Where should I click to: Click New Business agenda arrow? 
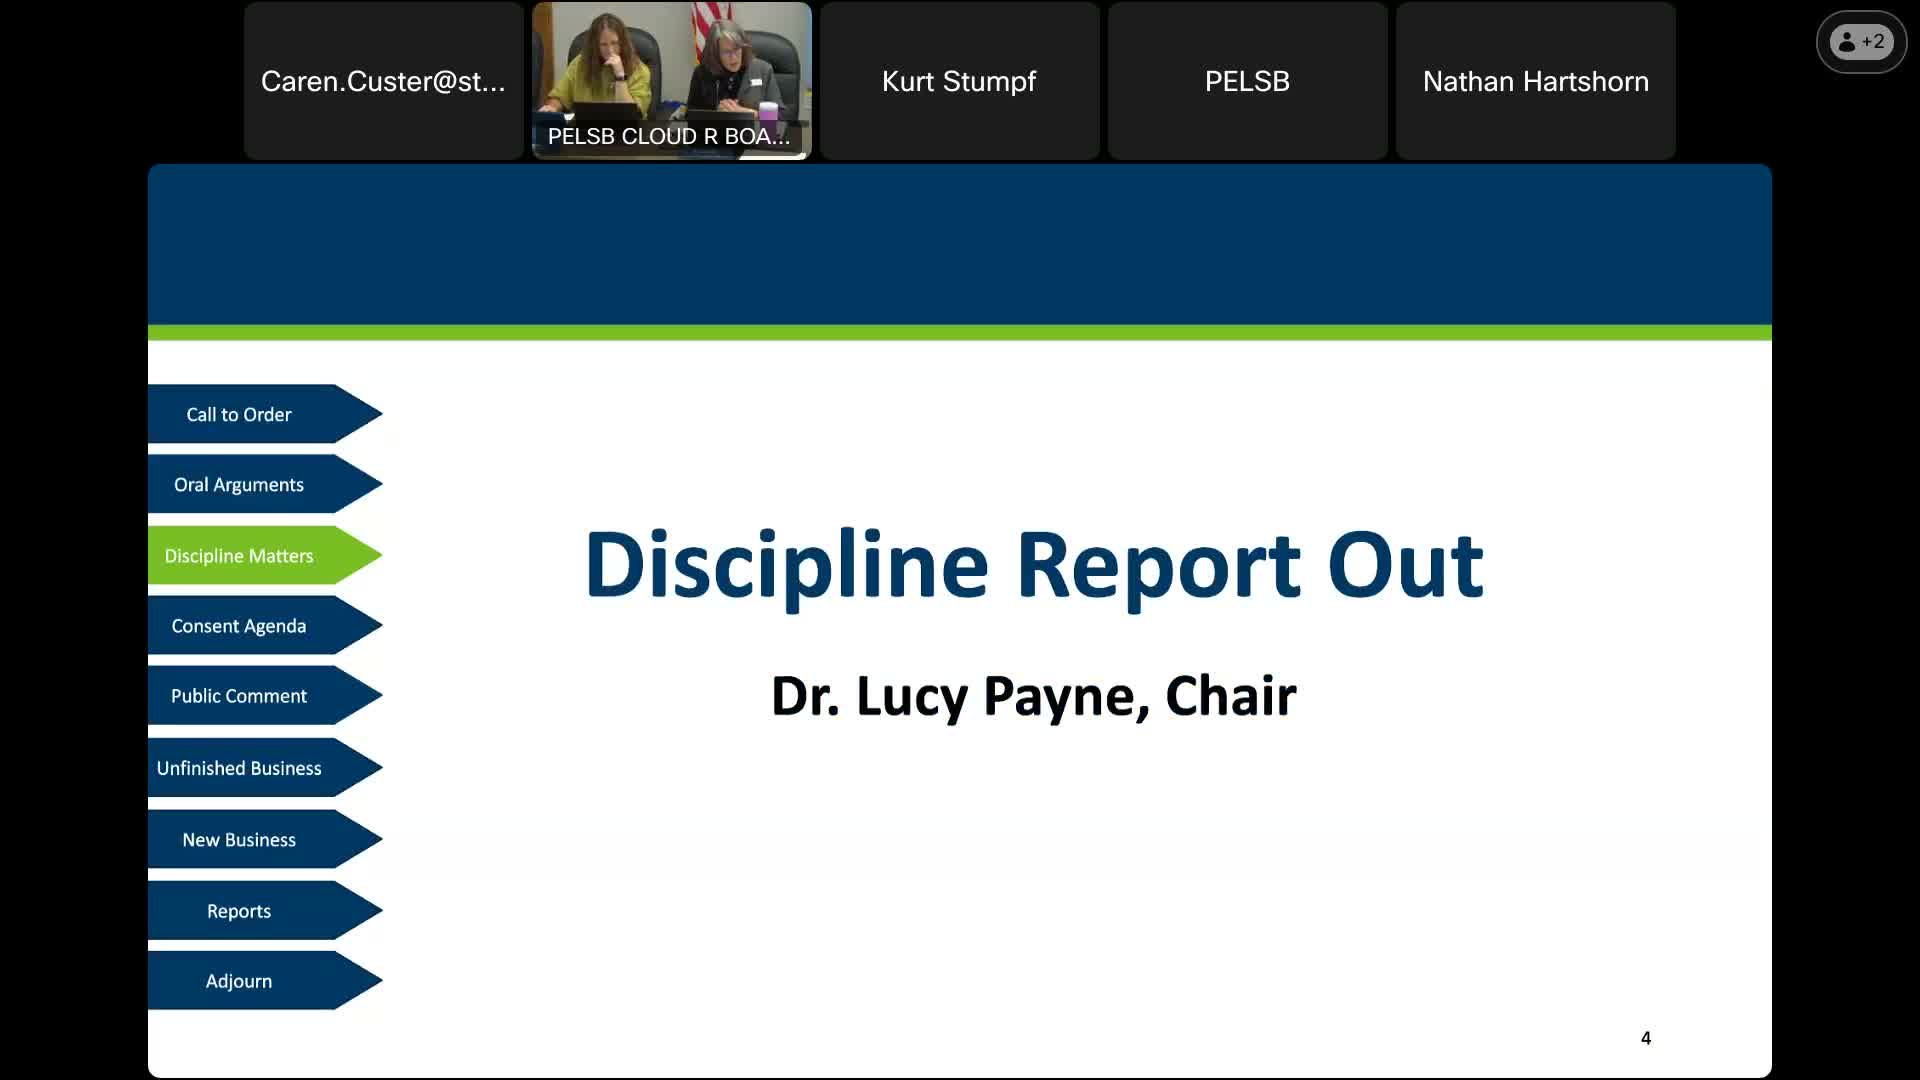pyautogui.click(x=240, y=840)
